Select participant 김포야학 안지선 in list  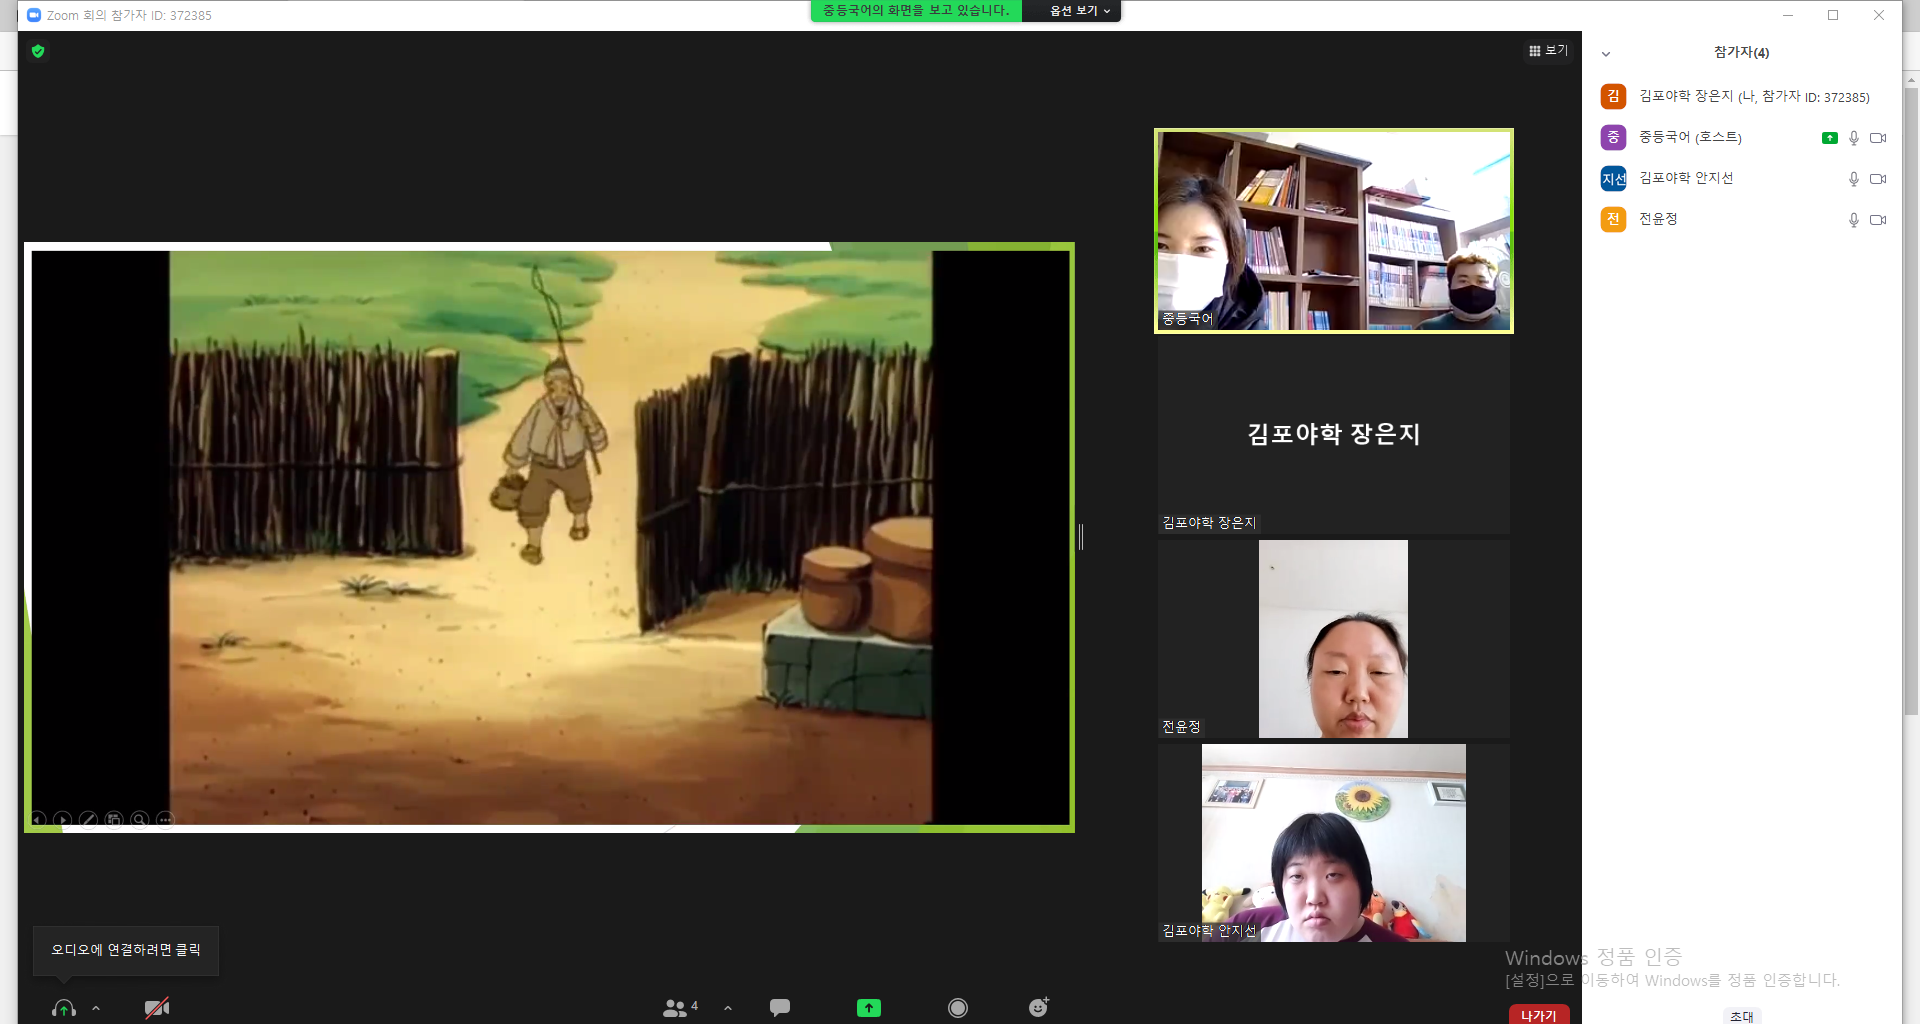point(1742,179)
